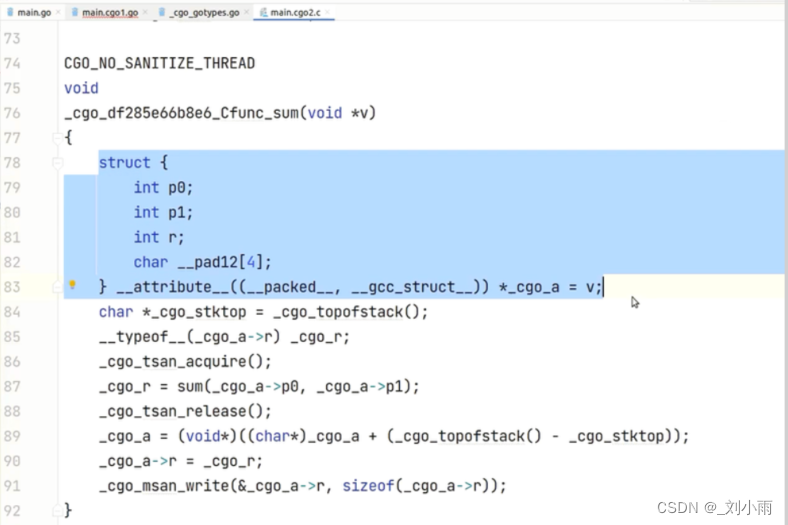Click line number 74 in the gutter
This screenshot has width=788, height=525.
click(x=12, y=63)
